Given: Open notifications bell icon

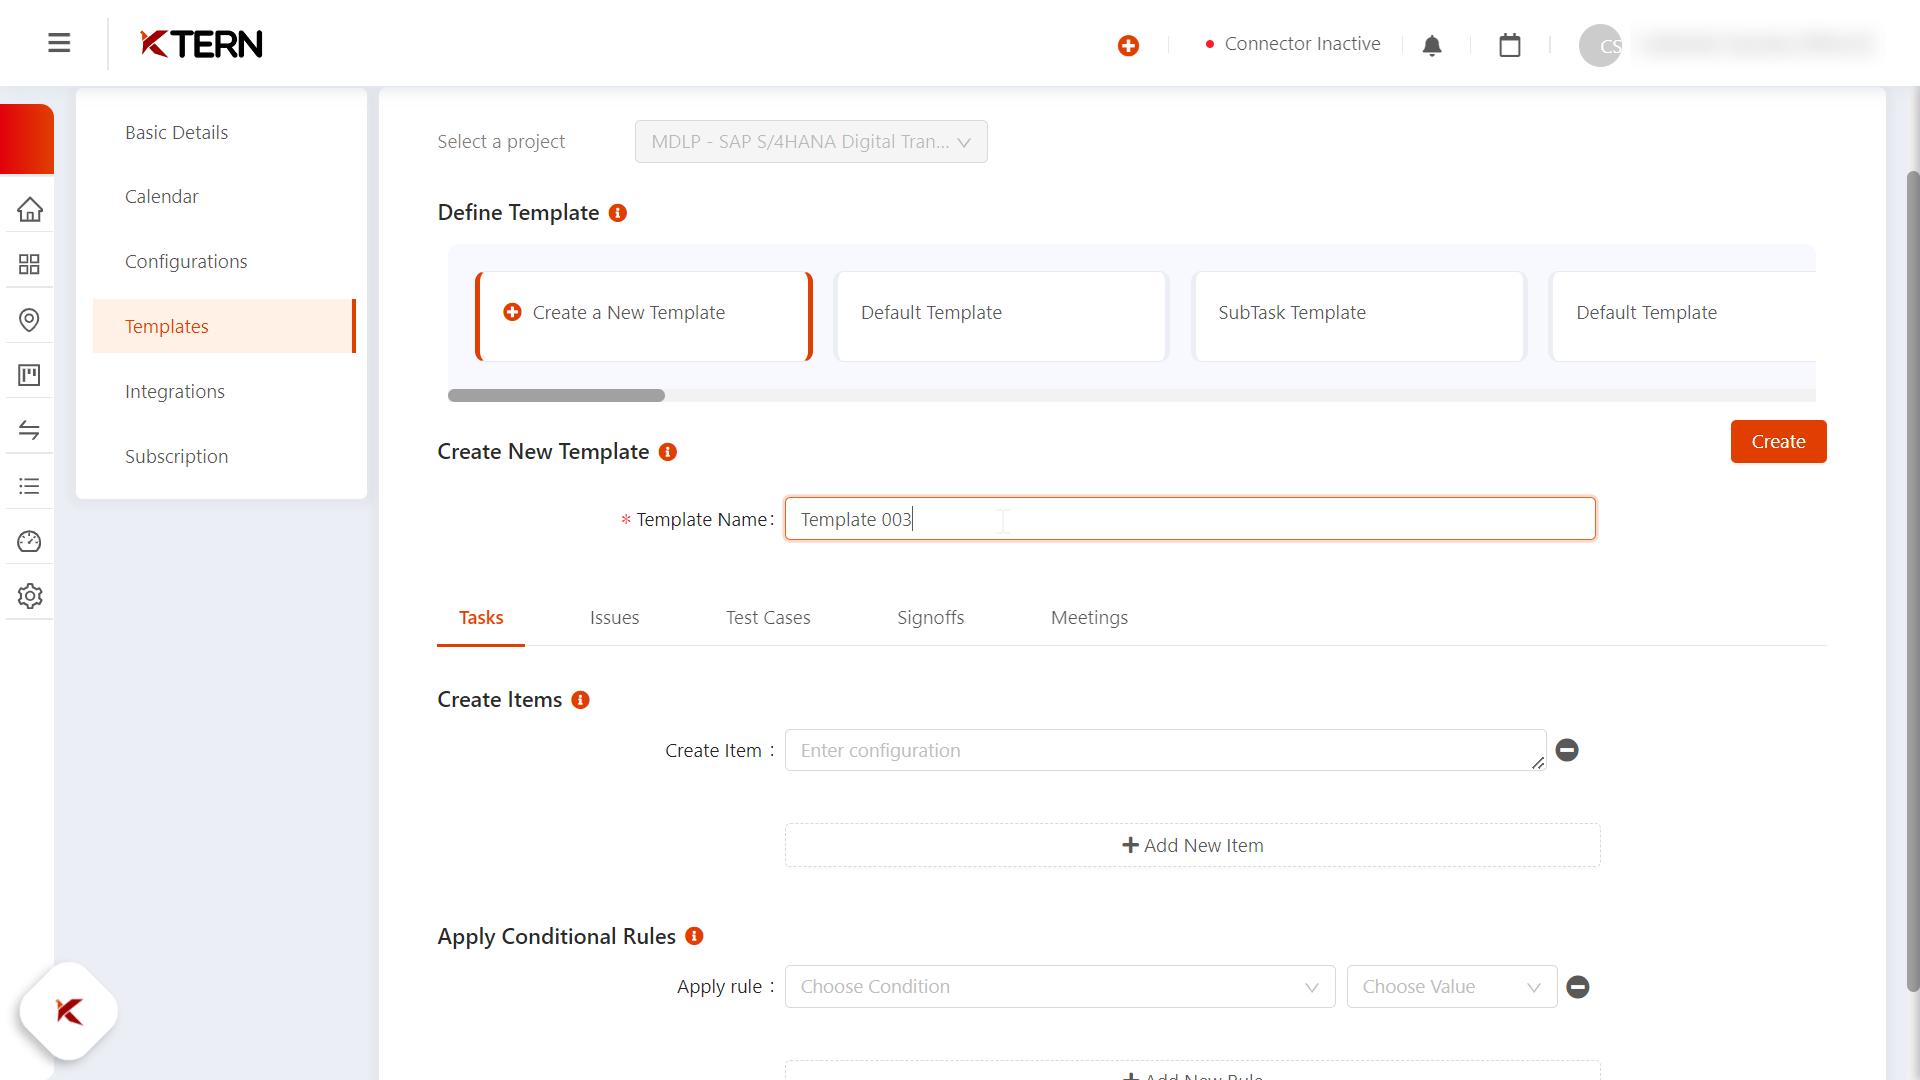Looking at the screenshot, I should (x=1432, y=45).
